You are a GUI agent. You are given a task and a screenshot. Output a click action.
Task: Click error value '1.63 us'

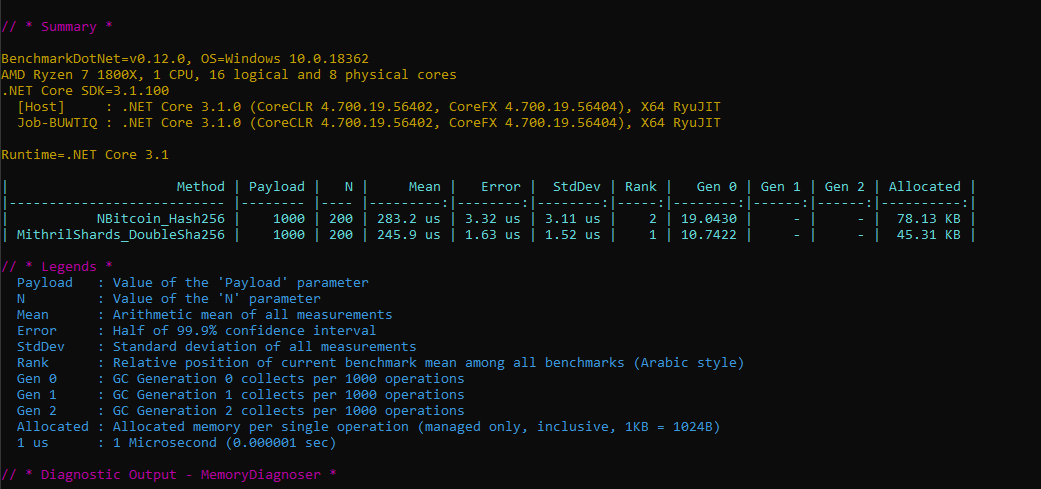coord(493,234)
